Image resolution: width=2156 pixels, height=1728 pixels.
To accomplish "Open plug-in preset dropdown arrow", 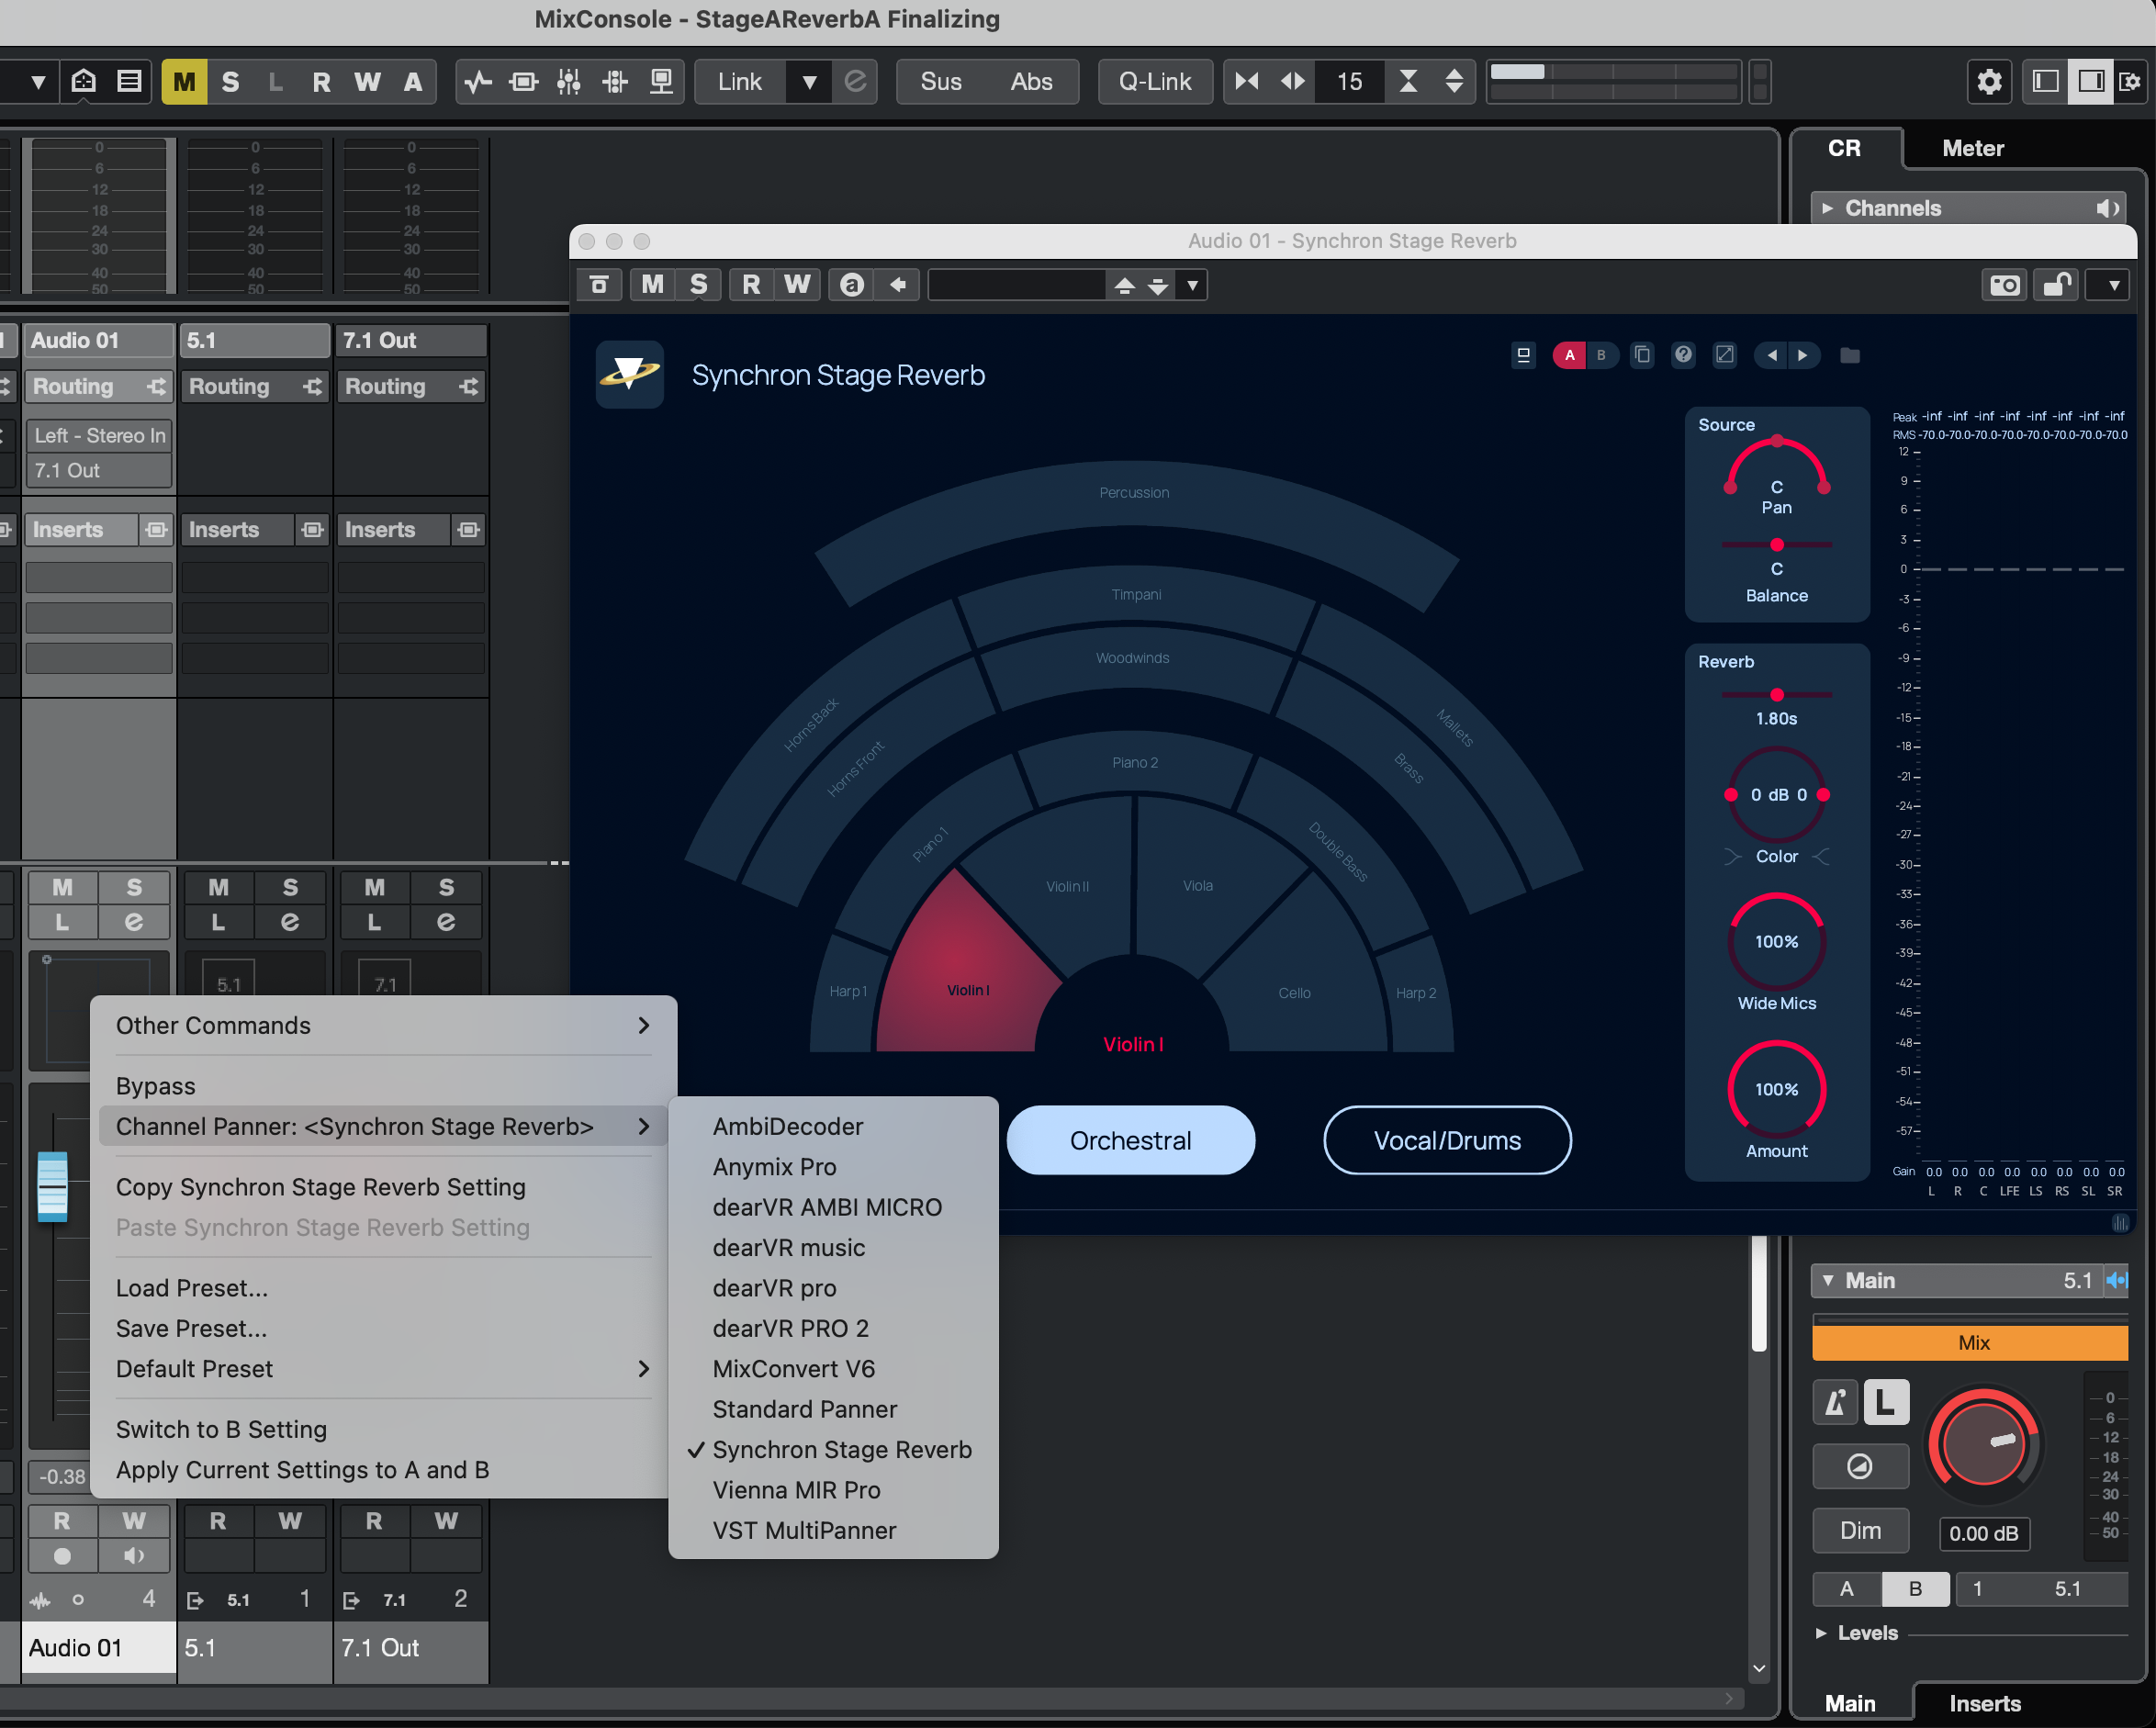I will (x=1192, y=285).
